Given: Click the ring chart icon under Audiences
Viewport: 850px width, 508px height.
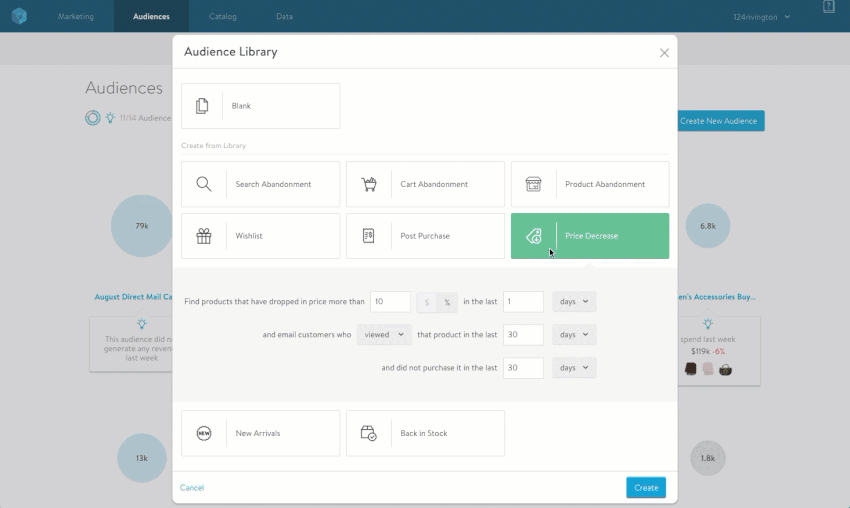Looking at the screenshot, I should pyautogui.click(x=93, y=118).
